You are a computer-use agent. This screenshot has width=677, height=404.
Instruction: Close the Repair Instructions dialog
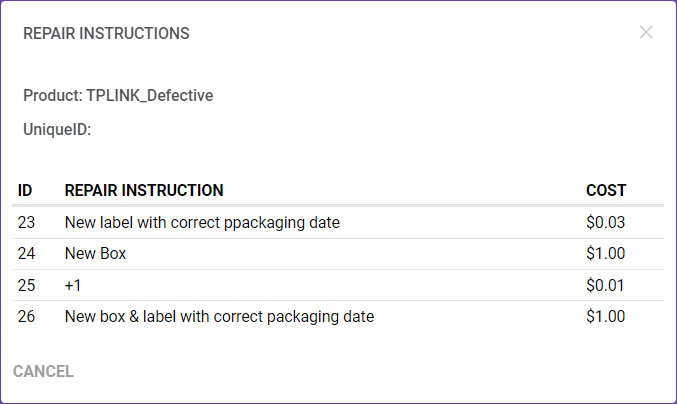(646, 32)
